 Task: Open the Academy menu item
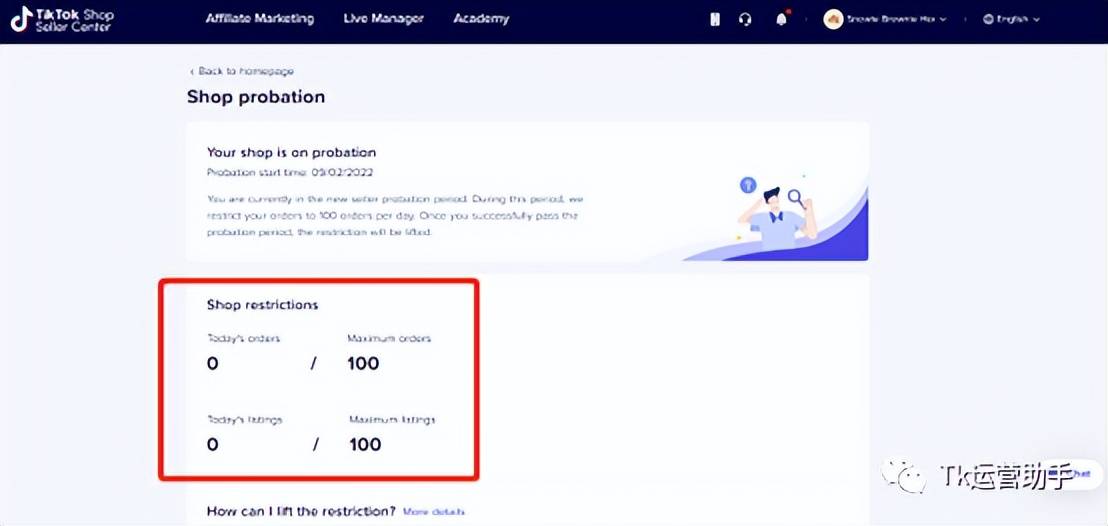click(x=481, y=19)
